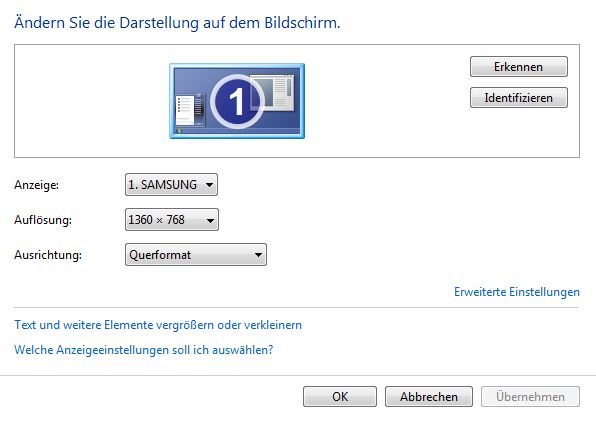Click the Auflösung label
The width and height of the screenshot is (596, 424).
coord(43,220)
